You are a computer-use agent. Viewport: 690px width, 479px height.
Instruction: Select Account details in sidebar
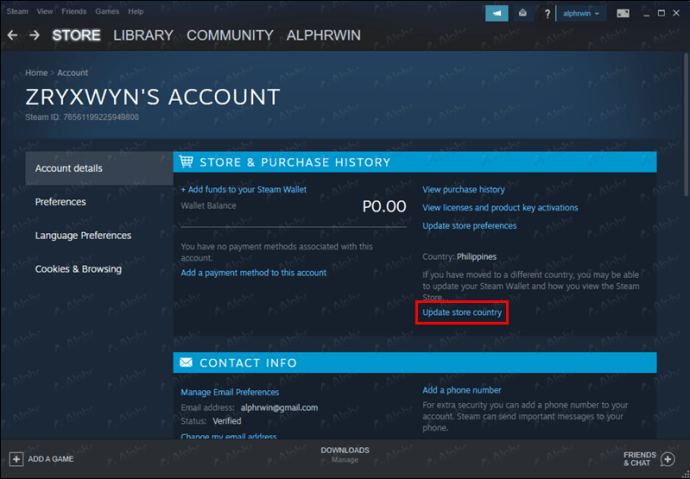[99, 168]
